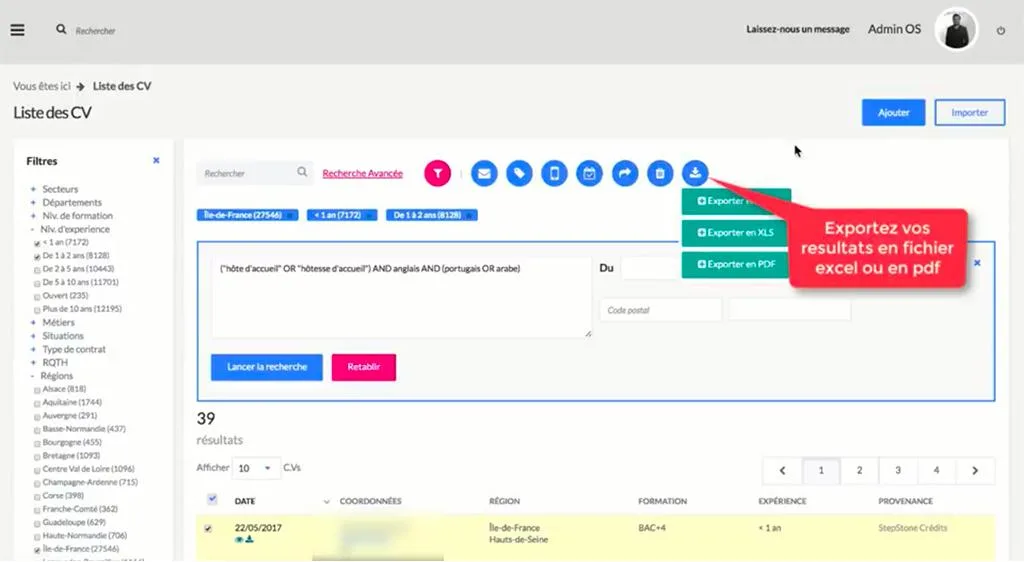
Task: Close the advanced search box
Action: tap(977, 263)
